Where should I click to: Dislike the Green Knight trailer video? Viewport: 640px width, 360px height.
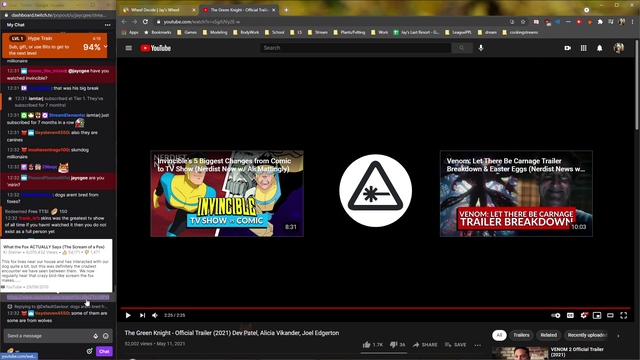pyautogui.click(x=397, y=344)
